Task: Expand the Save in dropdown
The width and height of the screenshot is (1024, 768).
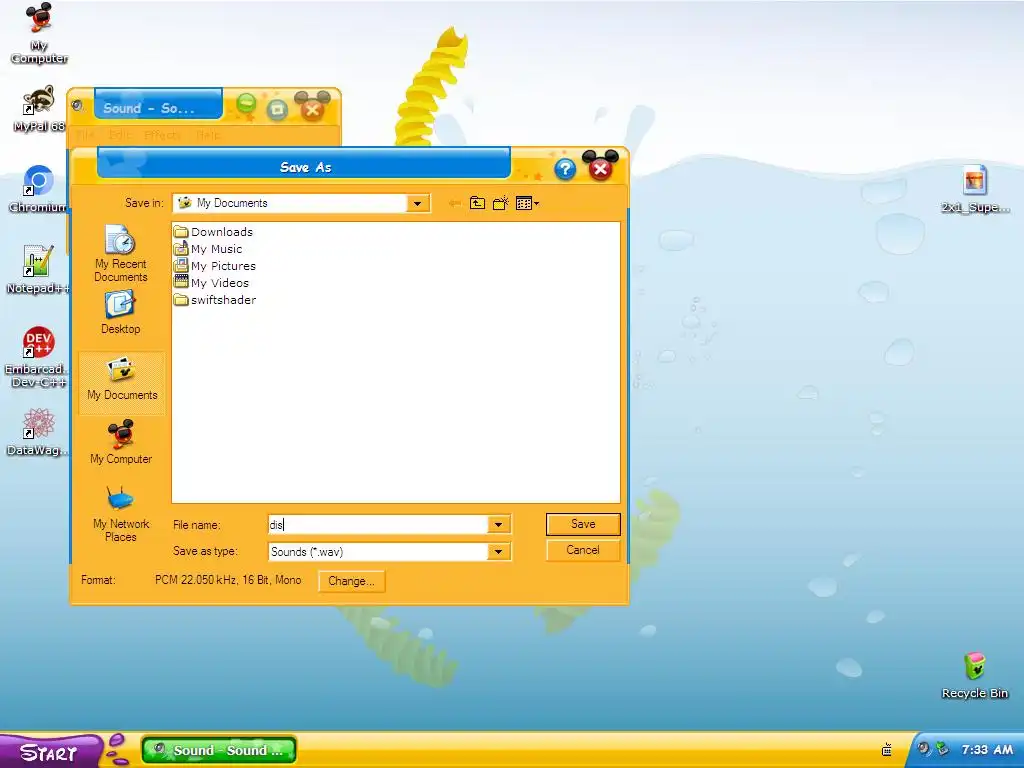Action: [417, 204]
